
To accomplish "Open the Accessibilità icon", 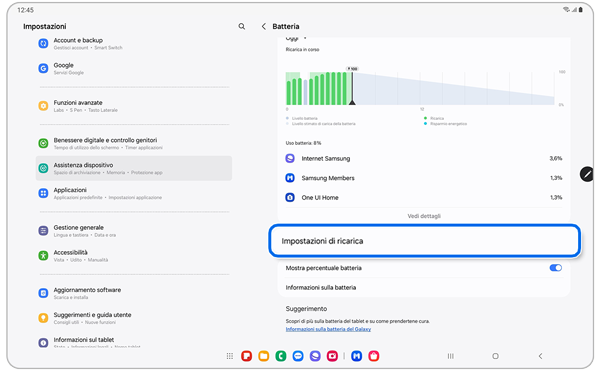I will pos(43,255).
